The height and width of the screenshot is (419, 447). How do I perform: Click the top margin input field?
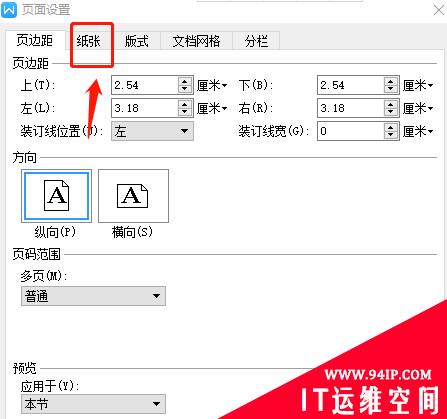point(145,85)
